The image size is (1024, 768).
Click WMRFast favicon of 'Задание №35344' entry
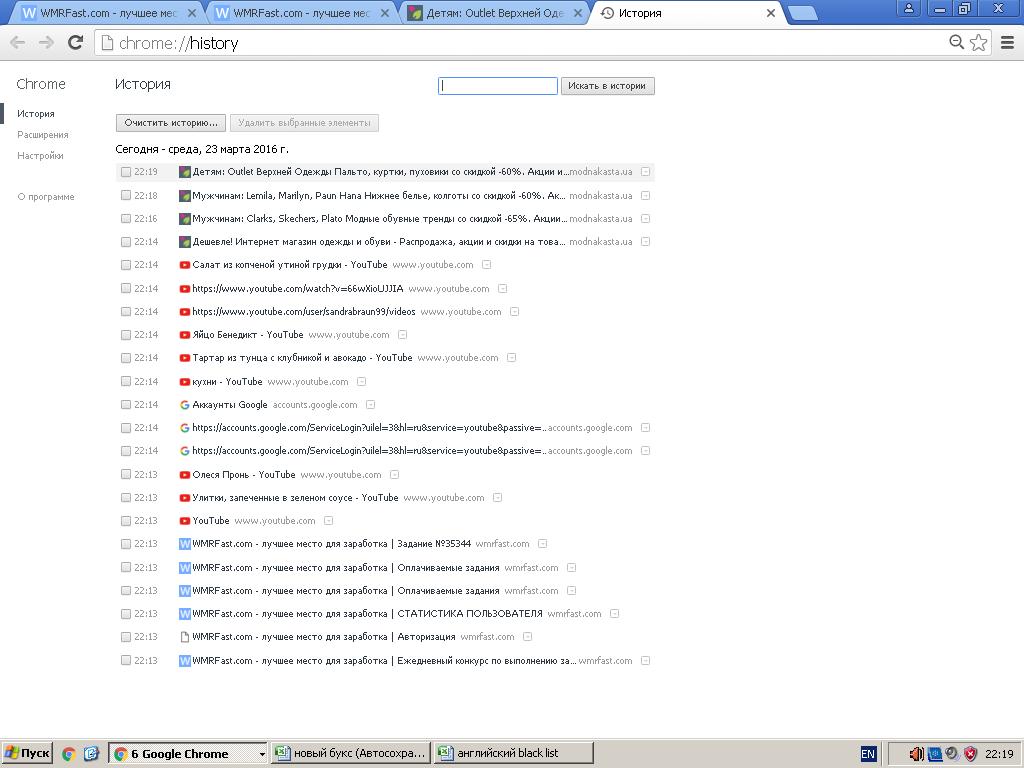185,544
